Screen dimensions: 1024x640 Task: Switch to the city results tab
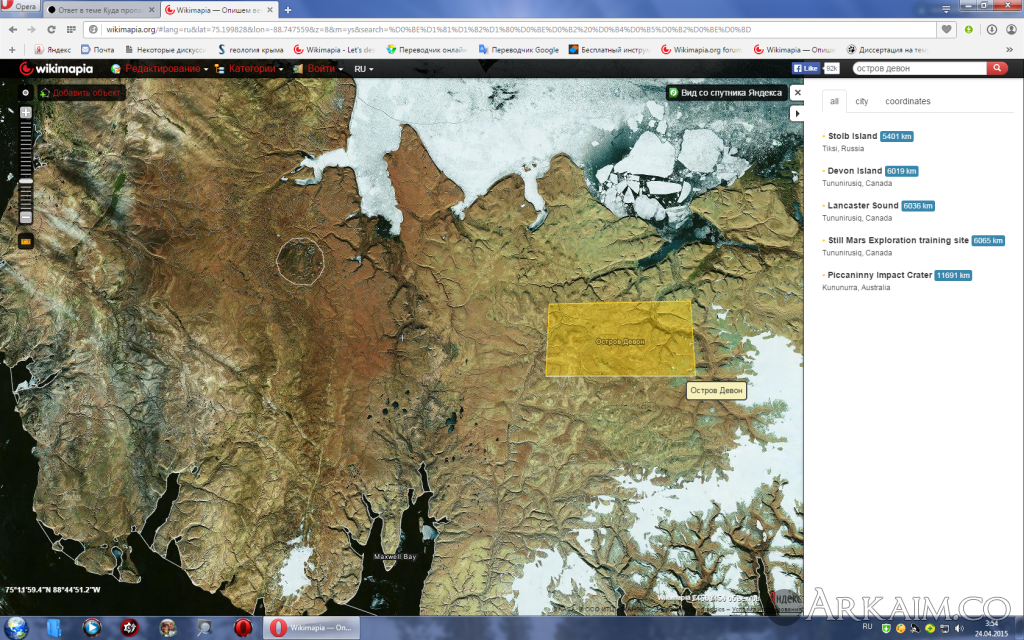click(861, 101)
